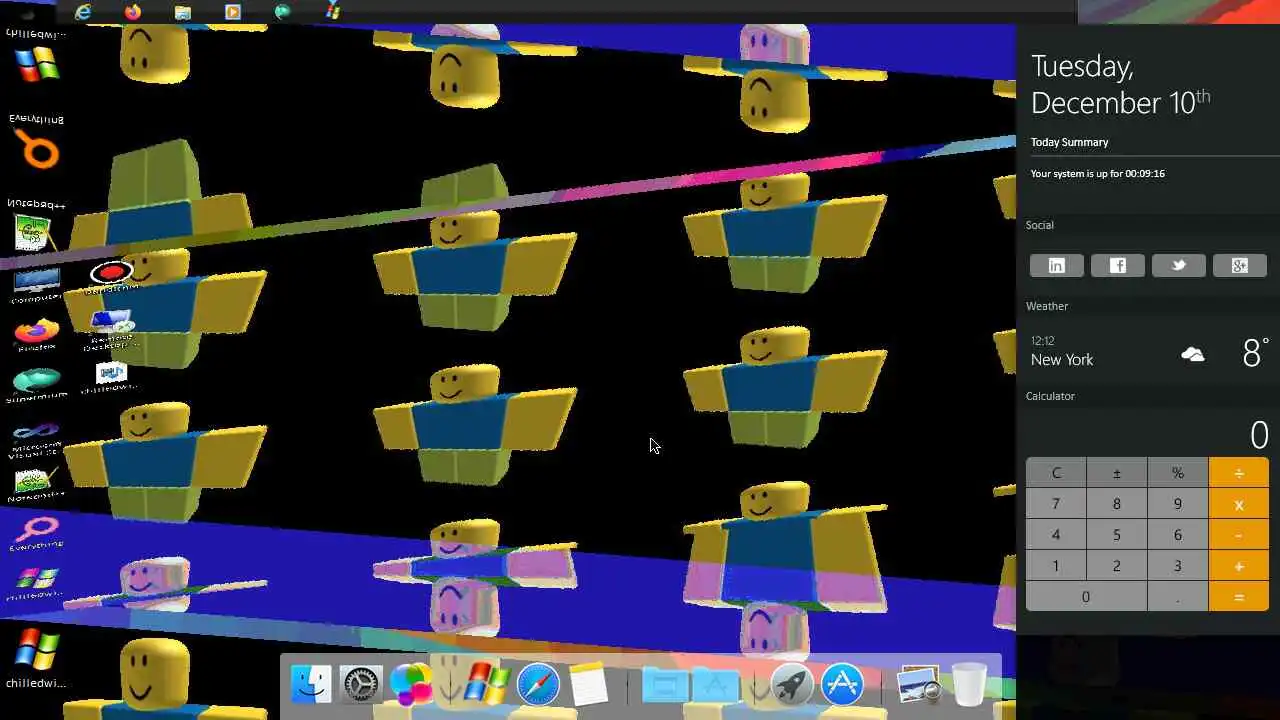
Task: Launch Safari compass from the dock
Action: (538, 685)
